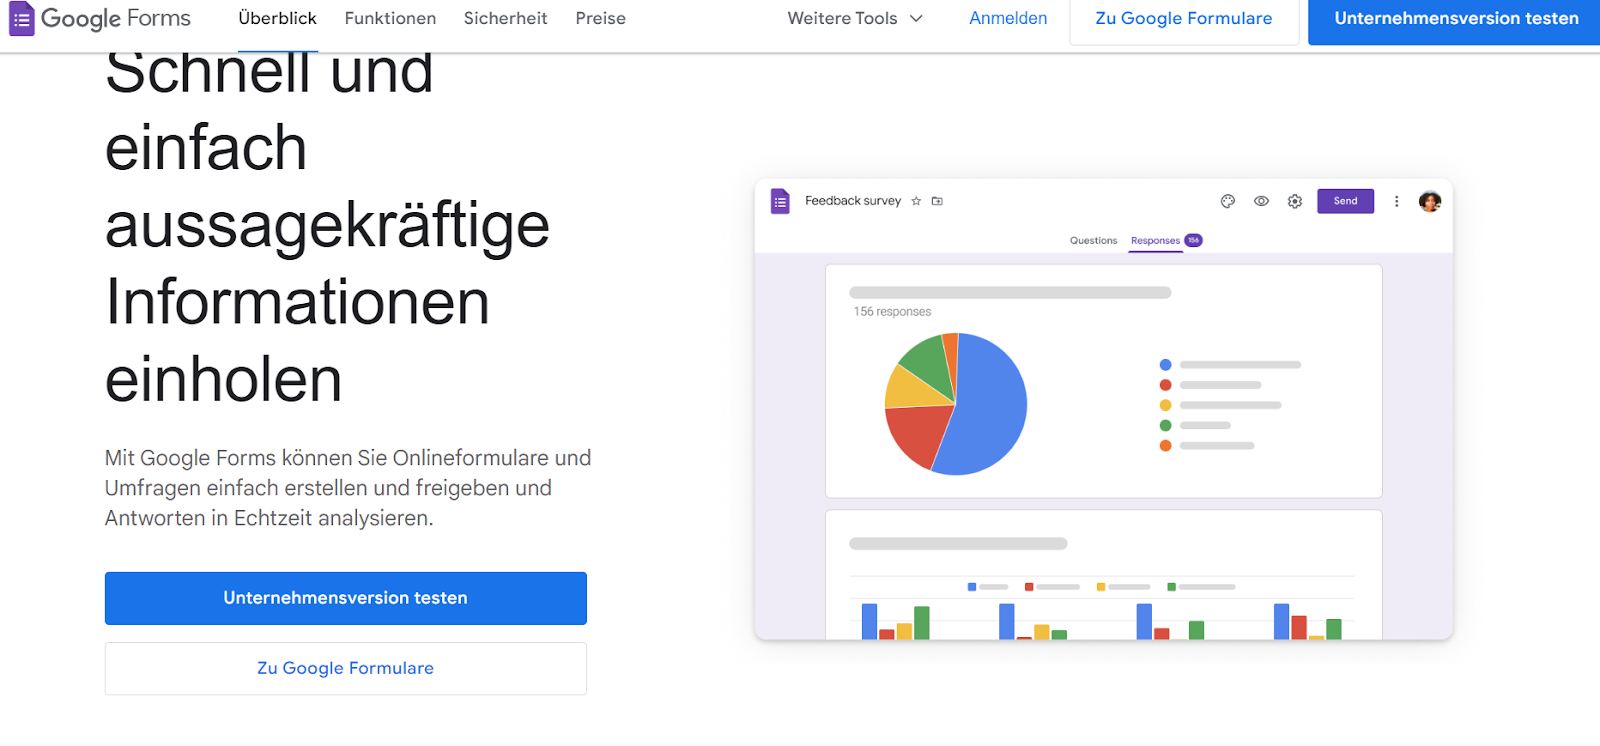
Task: Click Zu Google Formulare below the description
Action: pos(346,668)
